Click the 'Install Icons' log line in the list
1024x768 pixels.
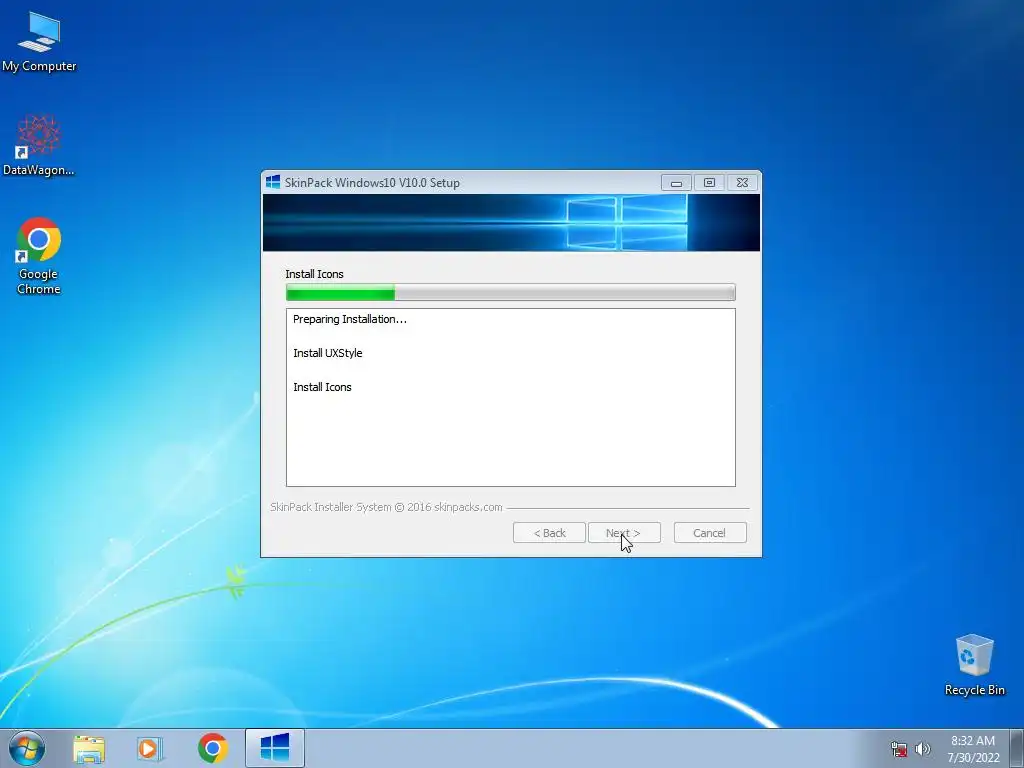coord(323,387)
